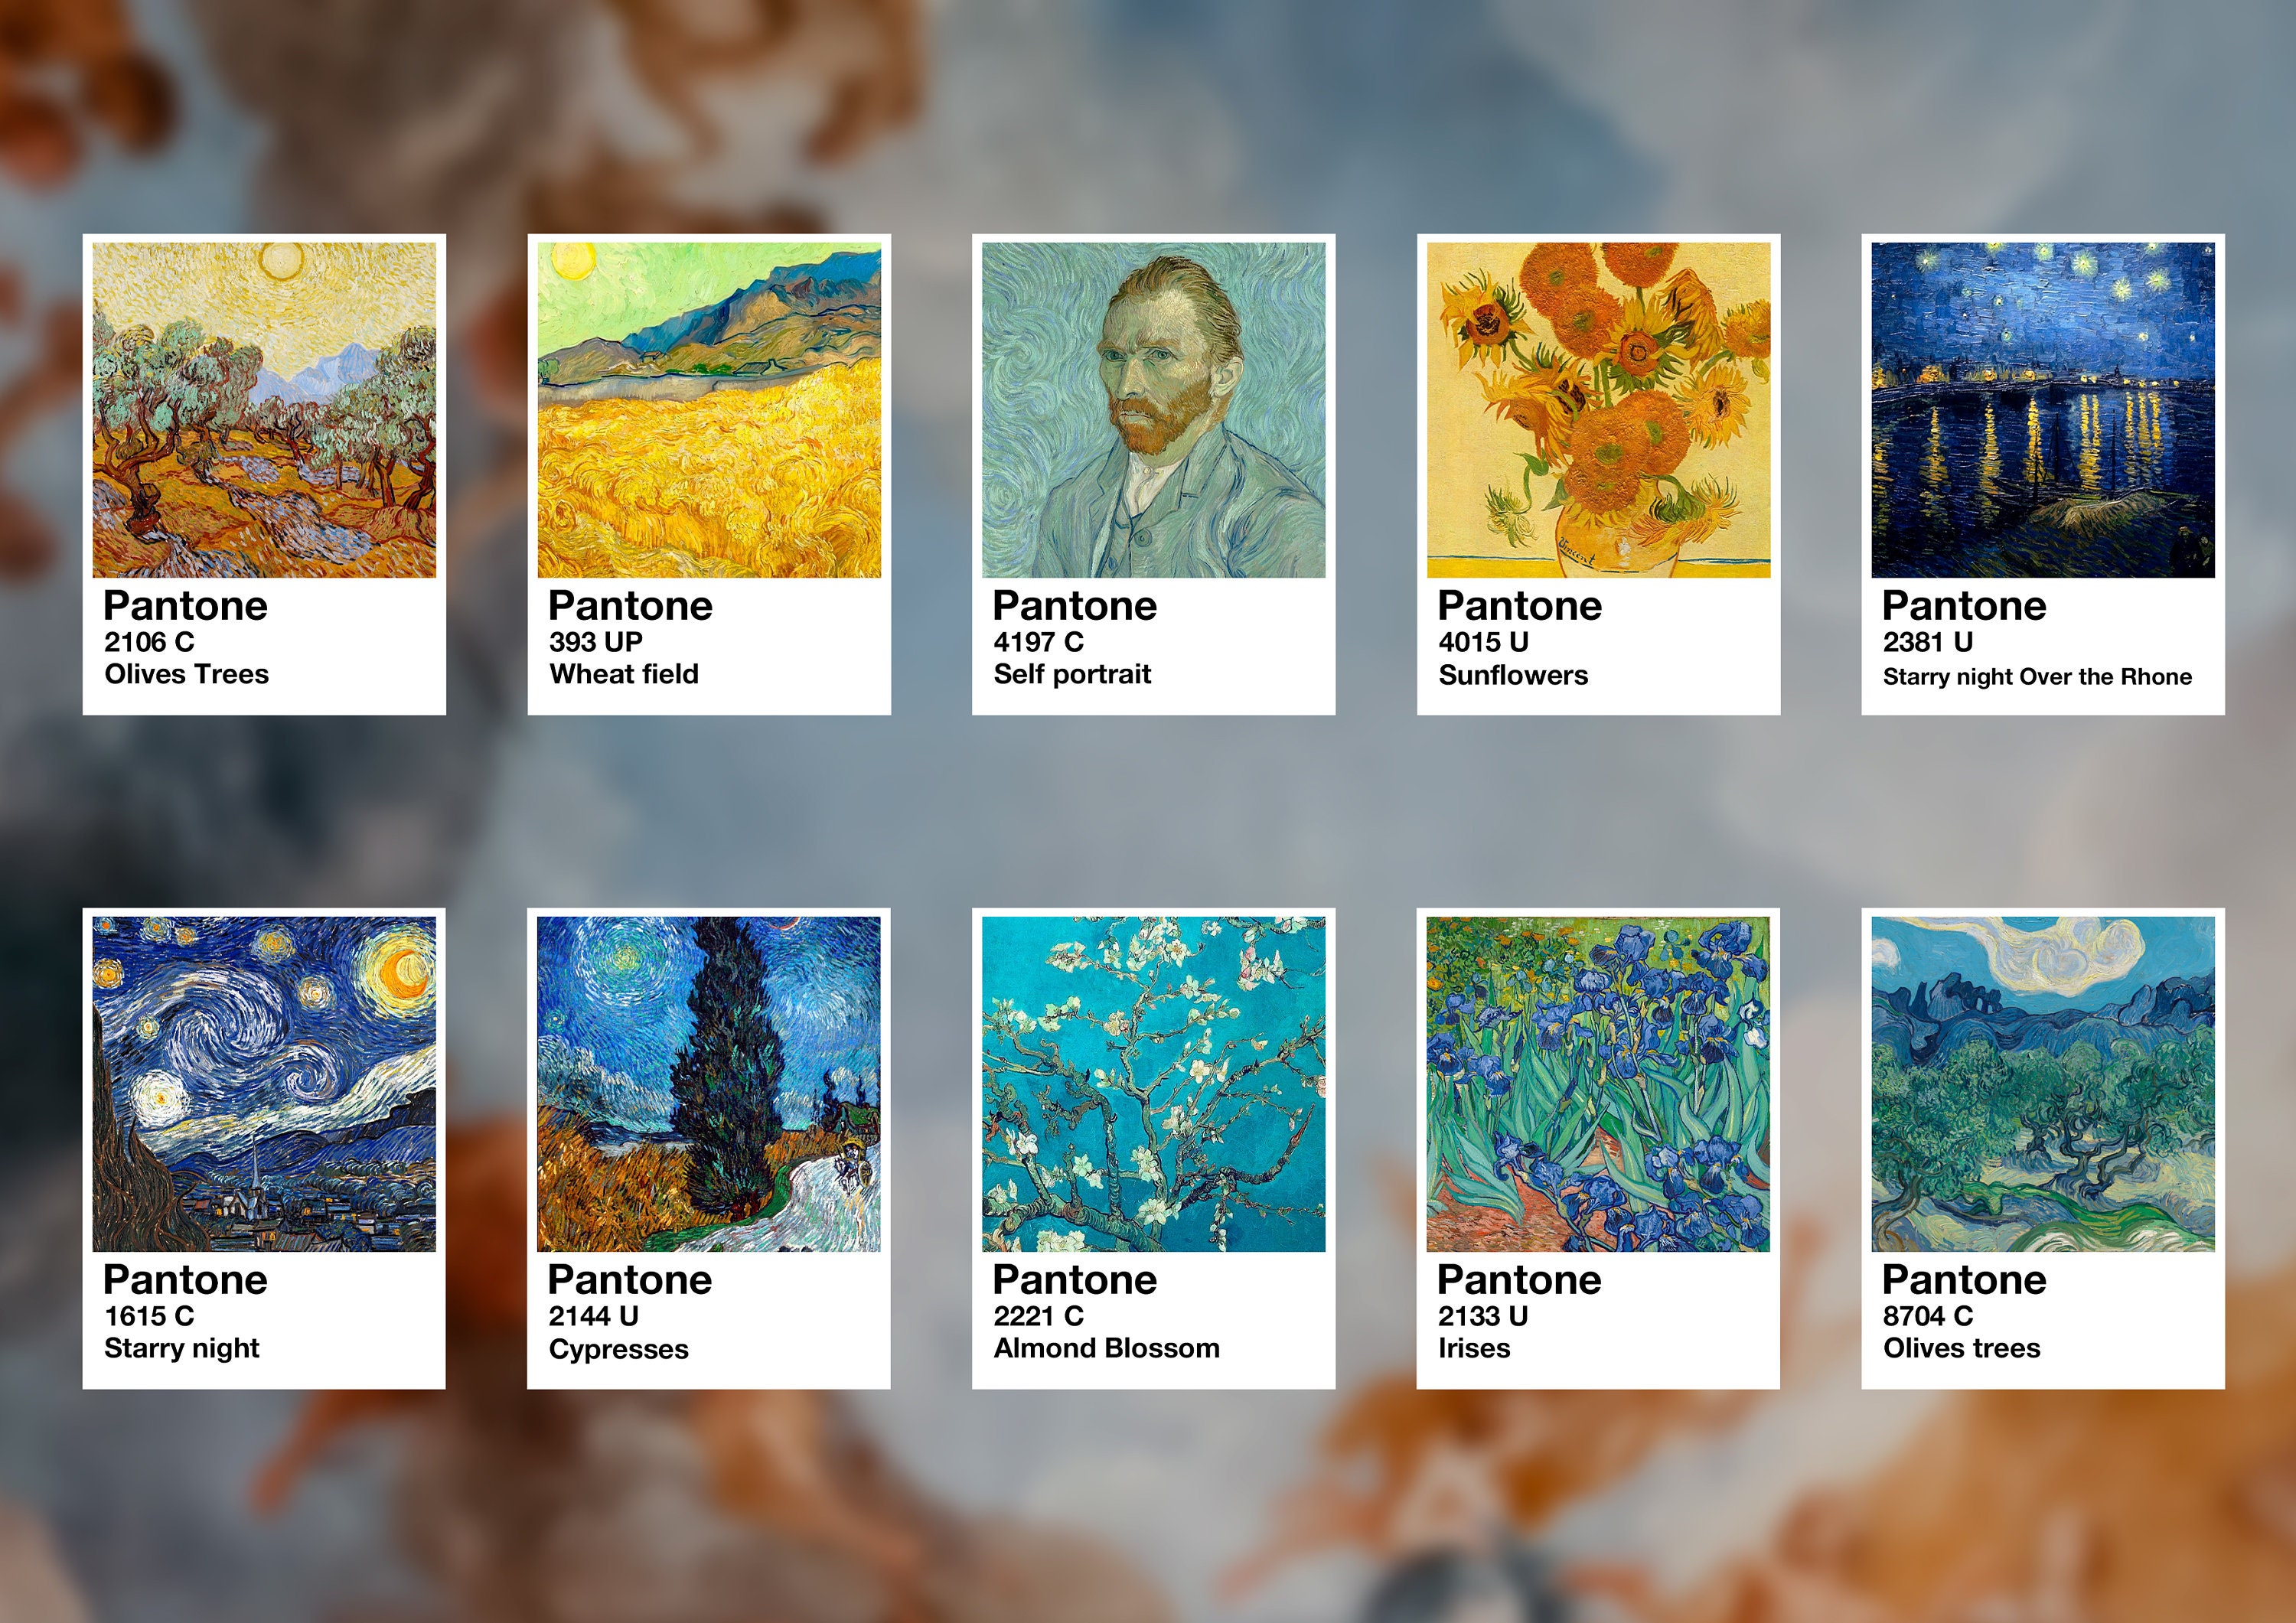Screen dimensions: 2296x1623
Task: Click the Pantone heading on the Wheat field card
Action: pyautogui.click(x=631, y=606)
